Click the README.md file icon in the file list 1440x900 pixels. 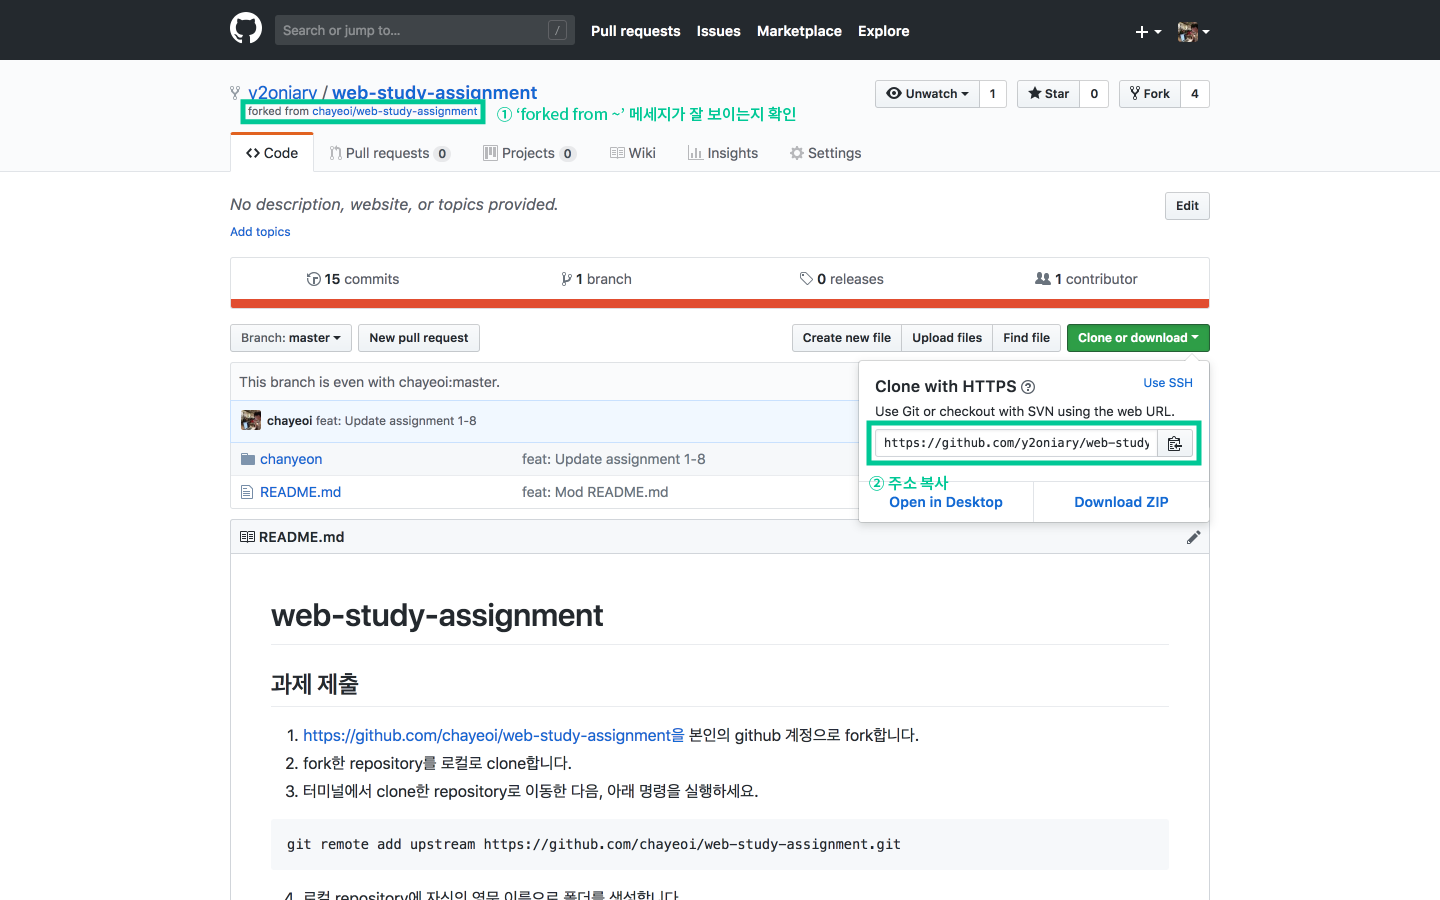click(247, 492)
